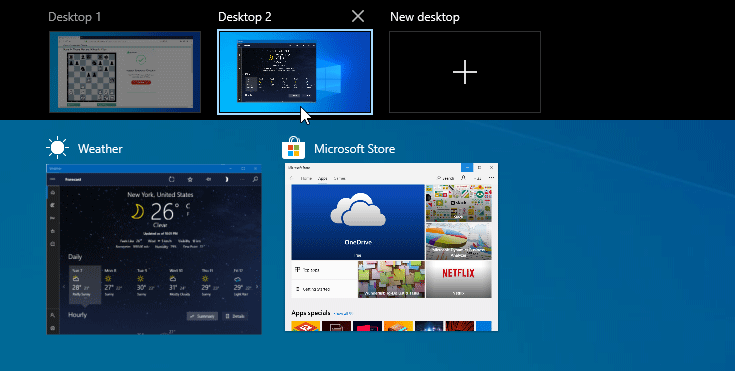
Task: Click the Netflix tile in Microsoft Store
Action: click(x=458, y=279)
